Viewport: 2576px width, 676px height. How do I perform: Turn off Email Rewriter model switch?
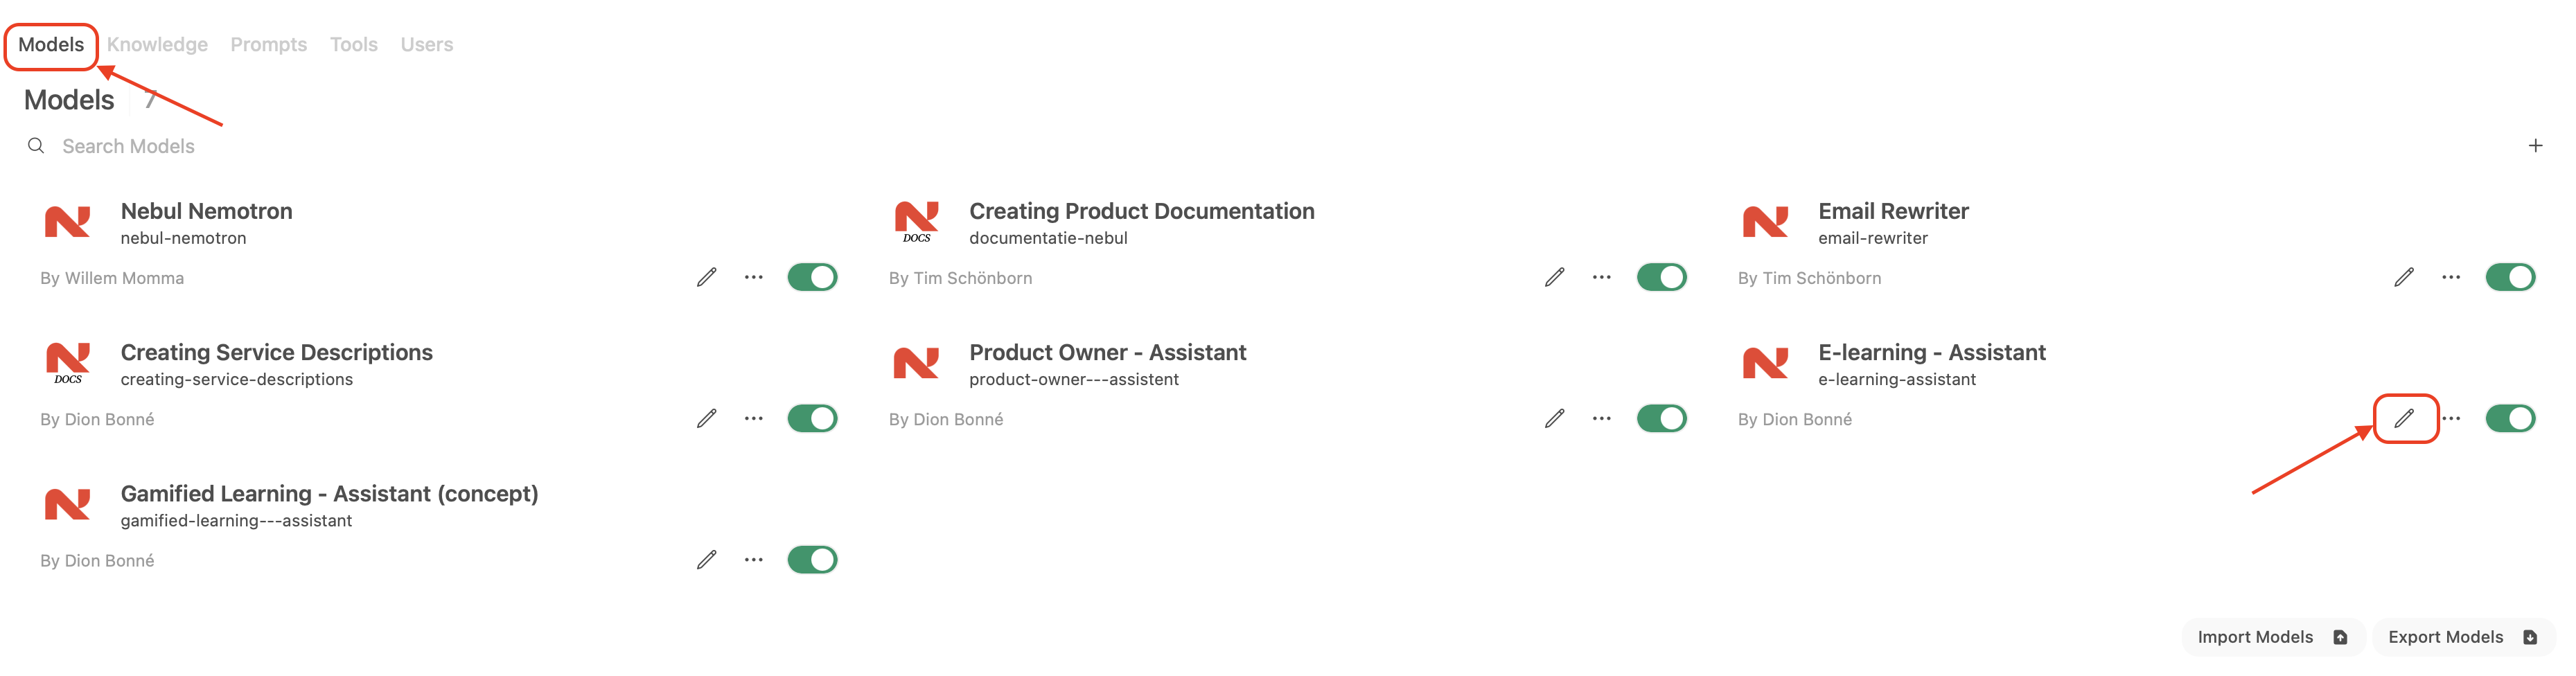click(2510, 277)
